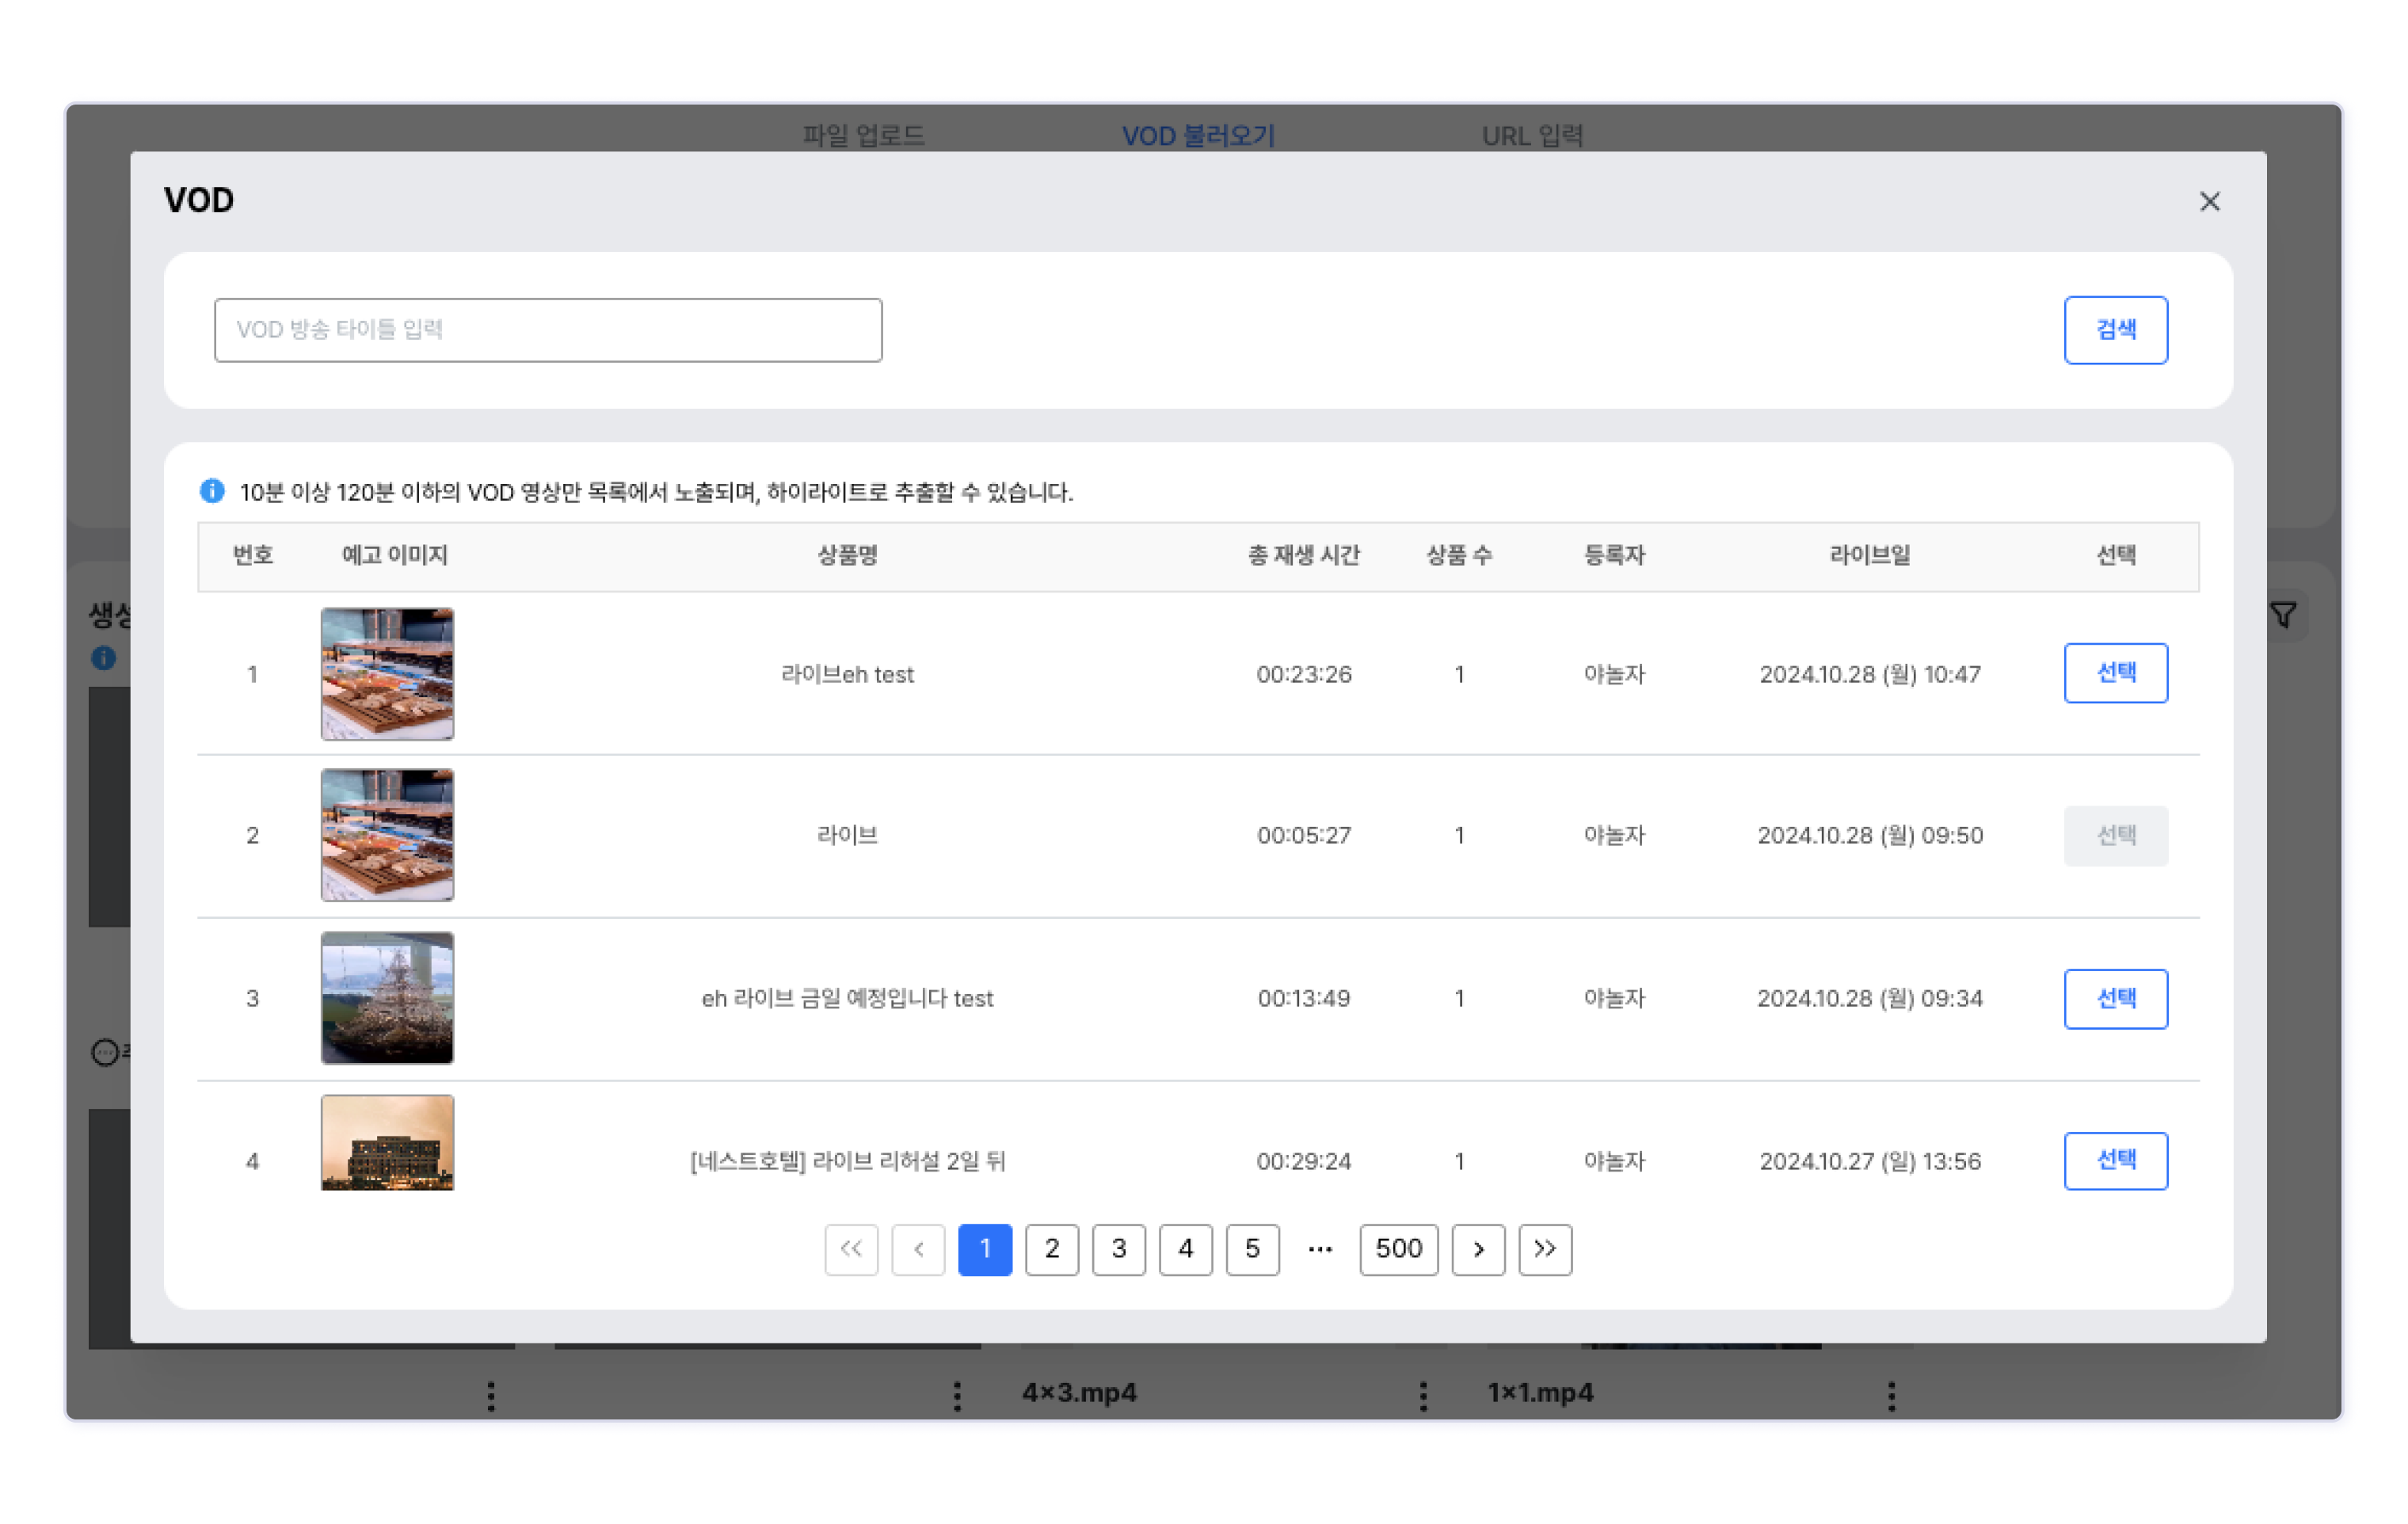Click thumbnail of row 3 VOD
Viewport: 2408px width, 1524px height.
(387, 998)
